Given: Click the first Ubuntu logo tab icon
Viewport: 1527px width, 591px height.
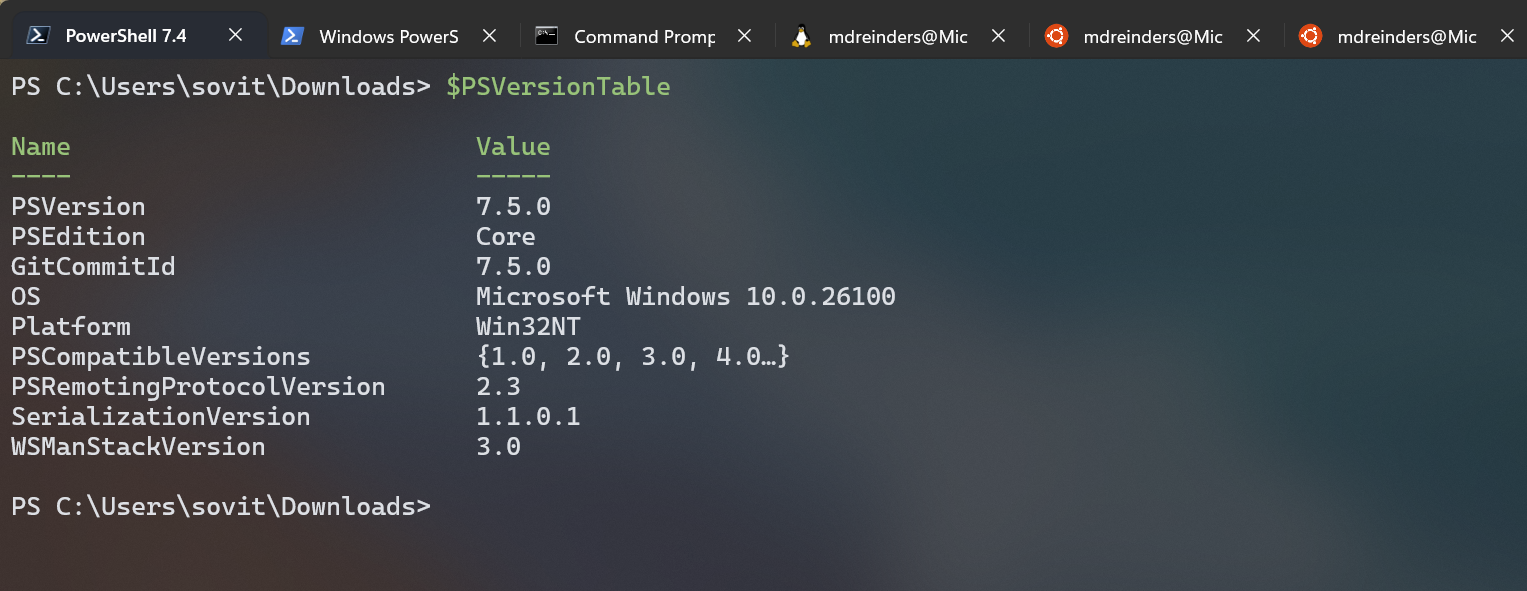Looking at the screenshot, I should click(1055, 36).
